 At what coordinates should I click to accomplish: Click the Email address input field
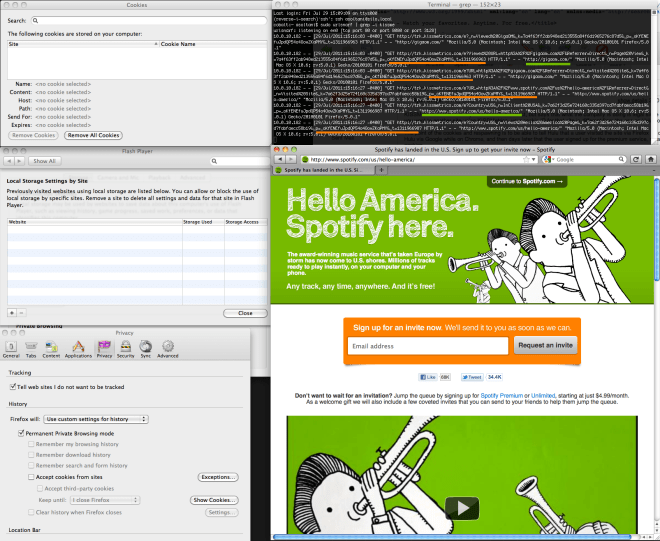click(428, 345)
